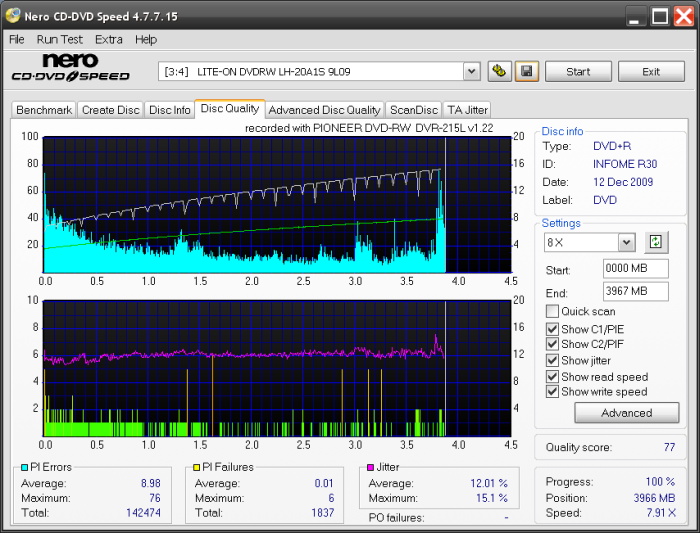Toggle the Show jitter checkbox
This screenshot has width=700, height=533.
(x=552, y=360)
